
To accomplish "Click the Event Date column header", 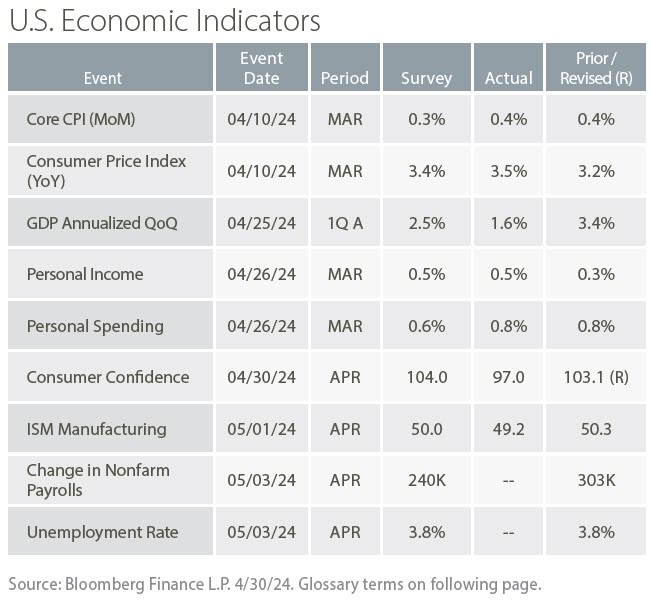I will pyautogui.click(x=261, y=68).
